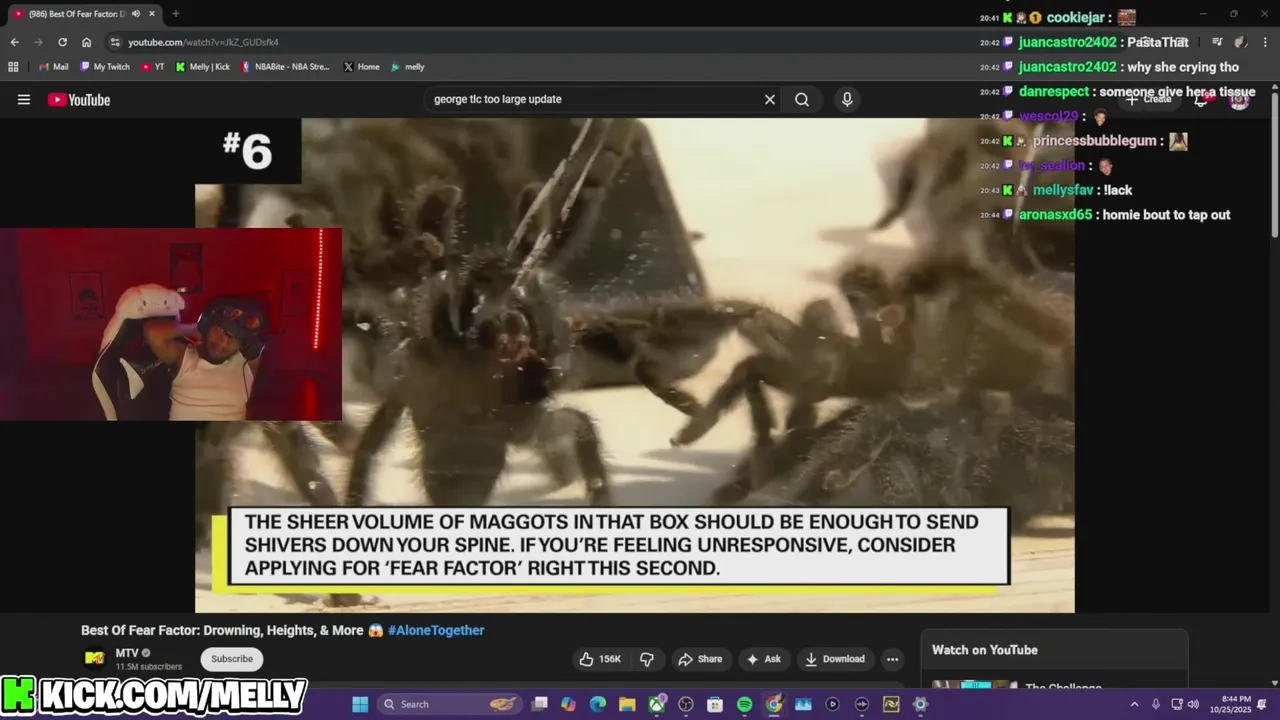Click the YouTube search input field
Screen dimensions: 1280x720
595,99
